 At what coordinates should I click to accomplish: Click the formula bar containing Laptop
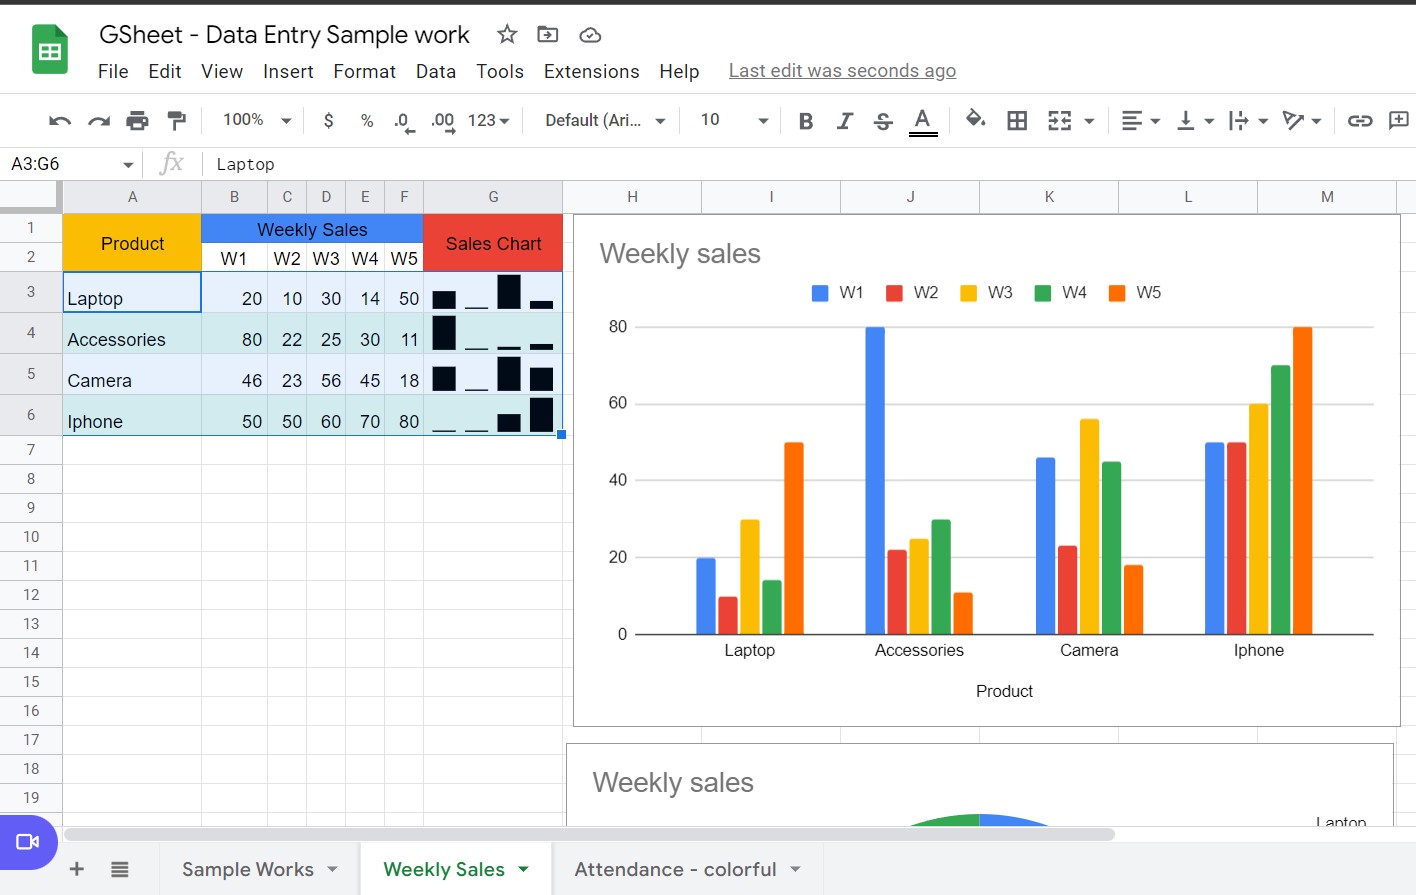[808, 164]
